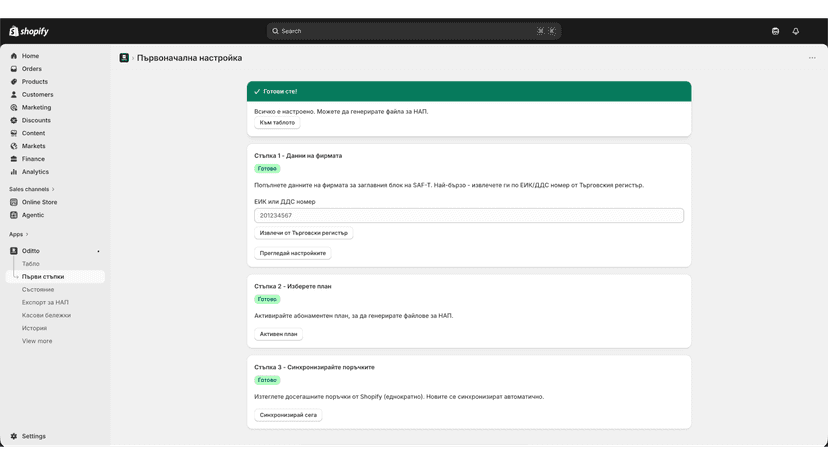Open the Orders inbox icon
Image resolution: width=828 pixels, height=466 pixels.
pyautogui.click(x=14, y=69)
